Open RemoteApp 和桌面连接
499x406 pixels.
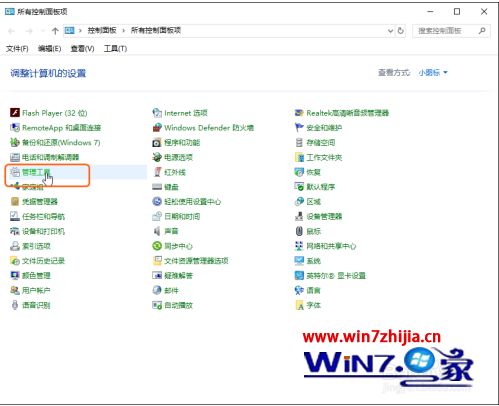(55, 128)
